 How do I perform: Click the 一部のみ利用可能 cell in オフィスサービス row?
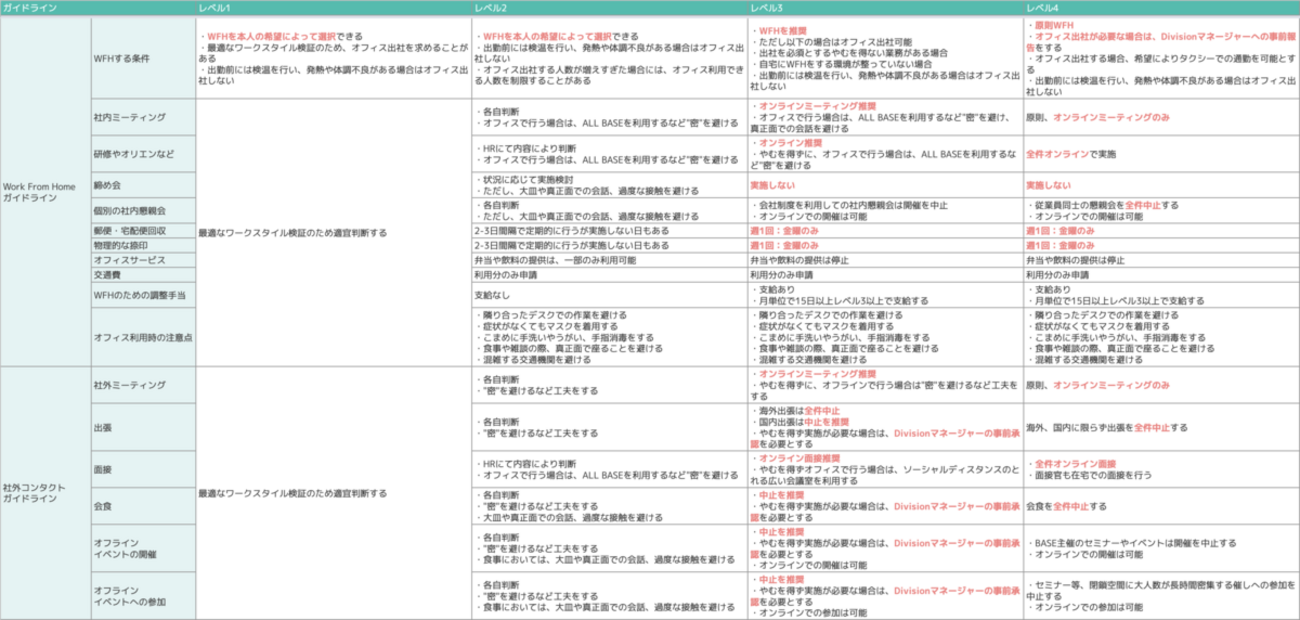click(x=610, y=258)
